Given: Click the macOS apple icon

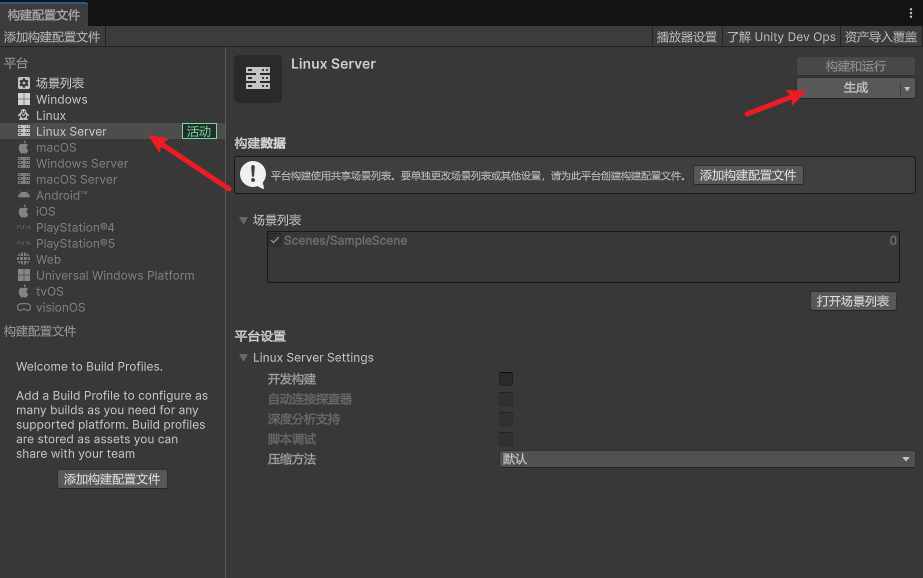Looking at the screenshot, I should click(x=24, y=147).
